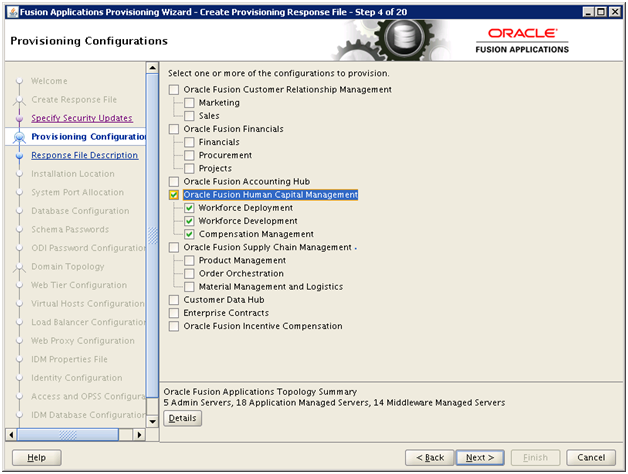Click sidebar vertical scrollbar up arrow
Viewport: 628px width, 474px height.
pos(152,68)
